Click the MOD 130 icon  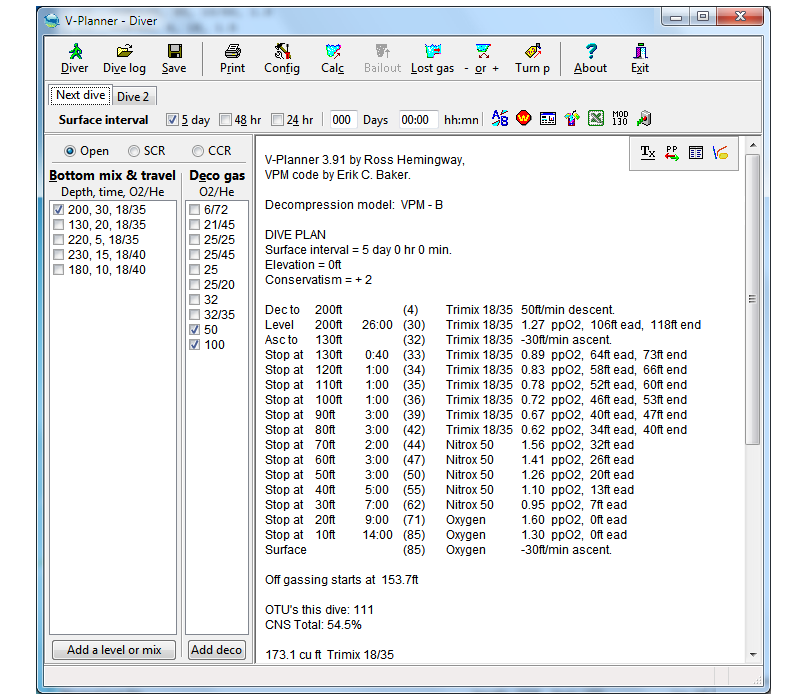click(620, 119)
